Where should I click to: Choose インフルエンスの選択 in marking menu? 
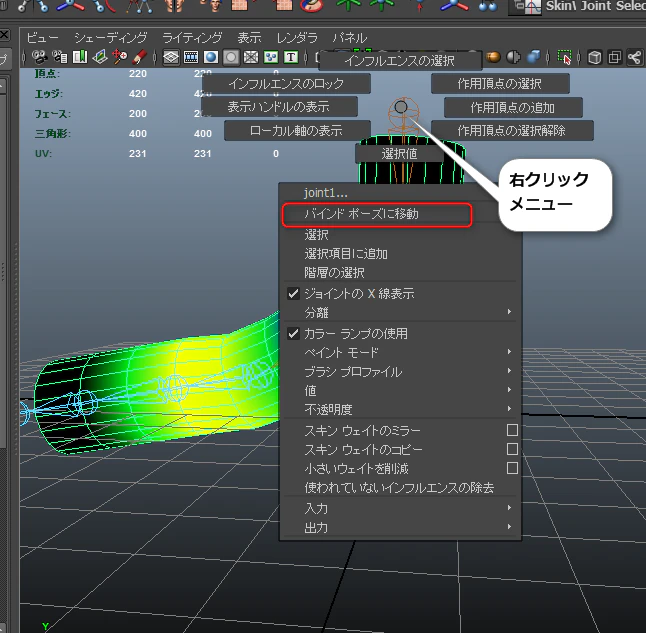click(x=400, y=61)
